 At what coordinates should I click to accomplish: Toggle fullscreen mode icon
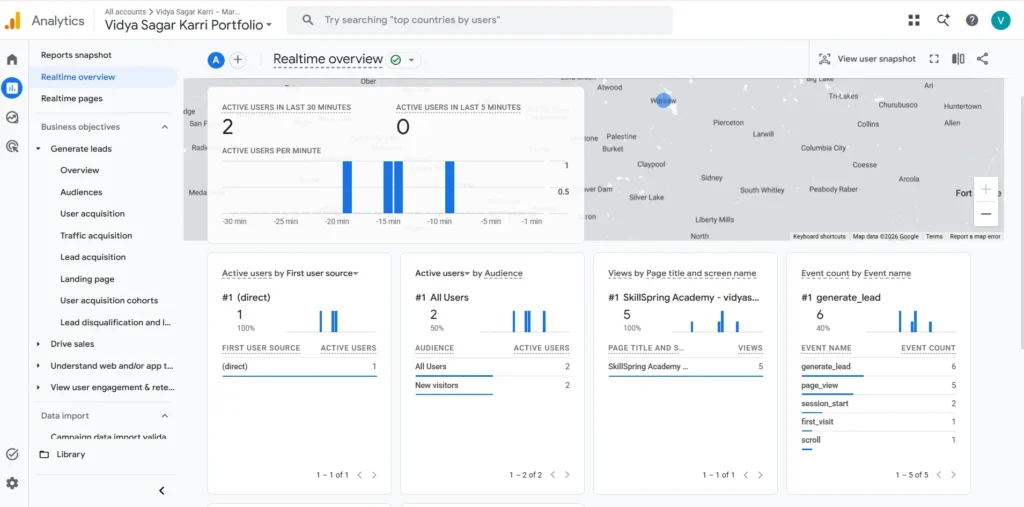pyautogui.click(x=934, y=59)
